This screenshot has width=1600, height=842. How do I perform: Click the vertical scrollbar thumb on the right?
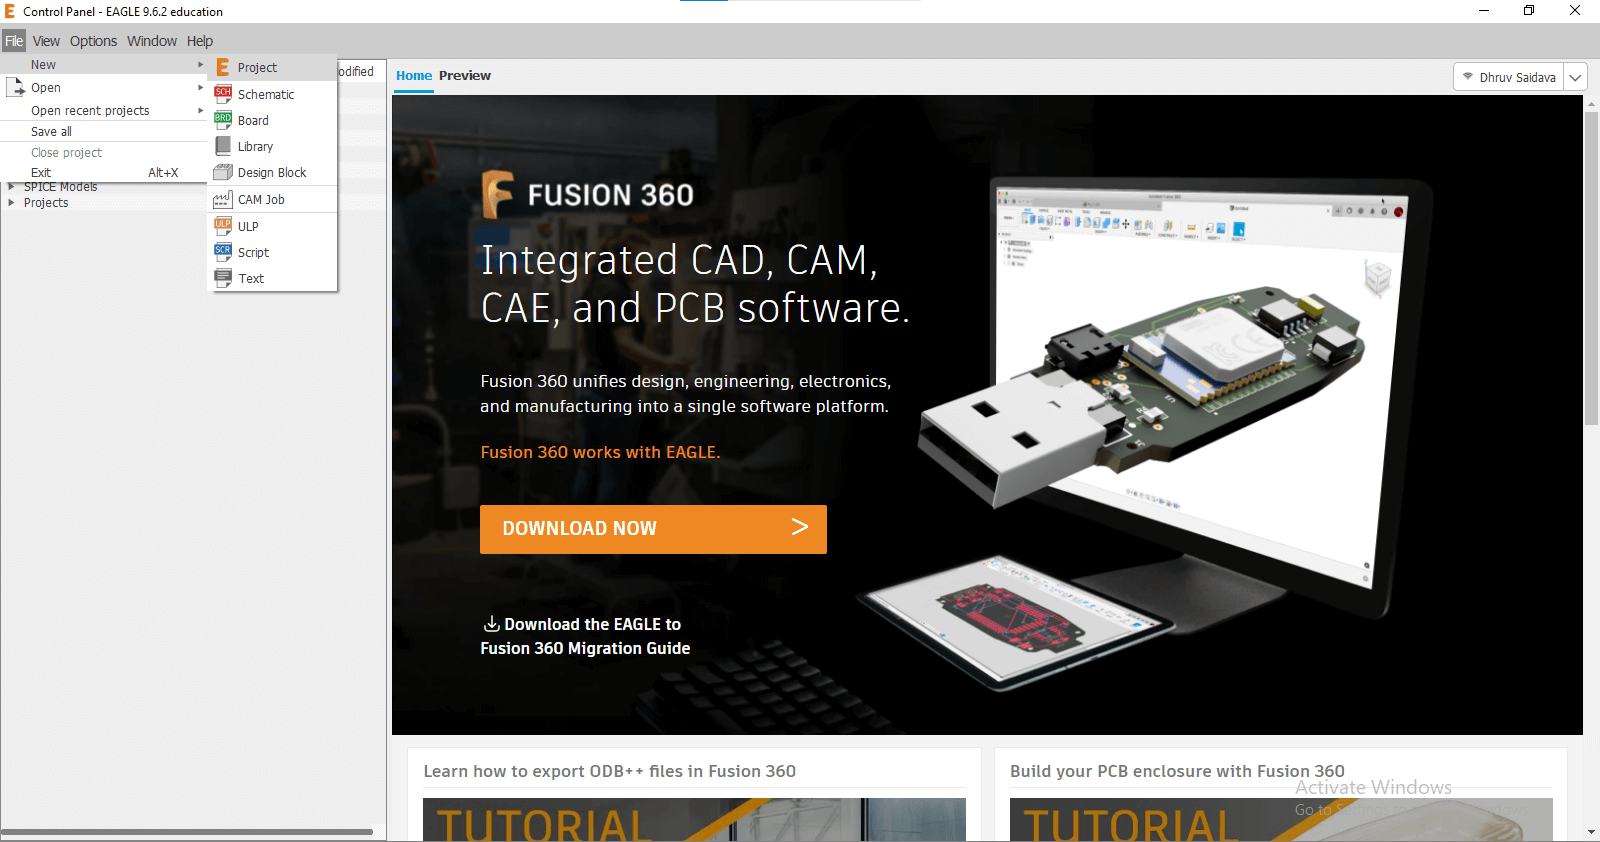click(1591, 268)
